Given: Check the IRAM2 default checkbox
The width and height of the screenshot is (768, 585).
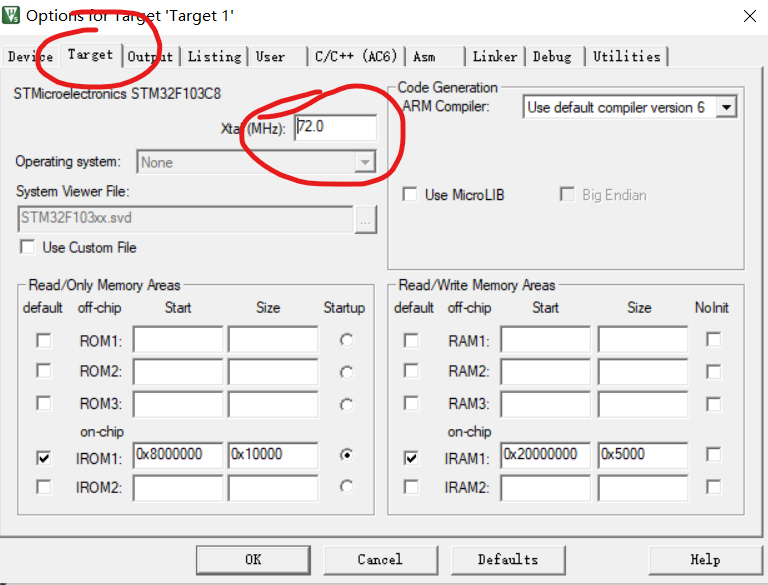Looking at the screenshot, I should [x=411, y=487].
